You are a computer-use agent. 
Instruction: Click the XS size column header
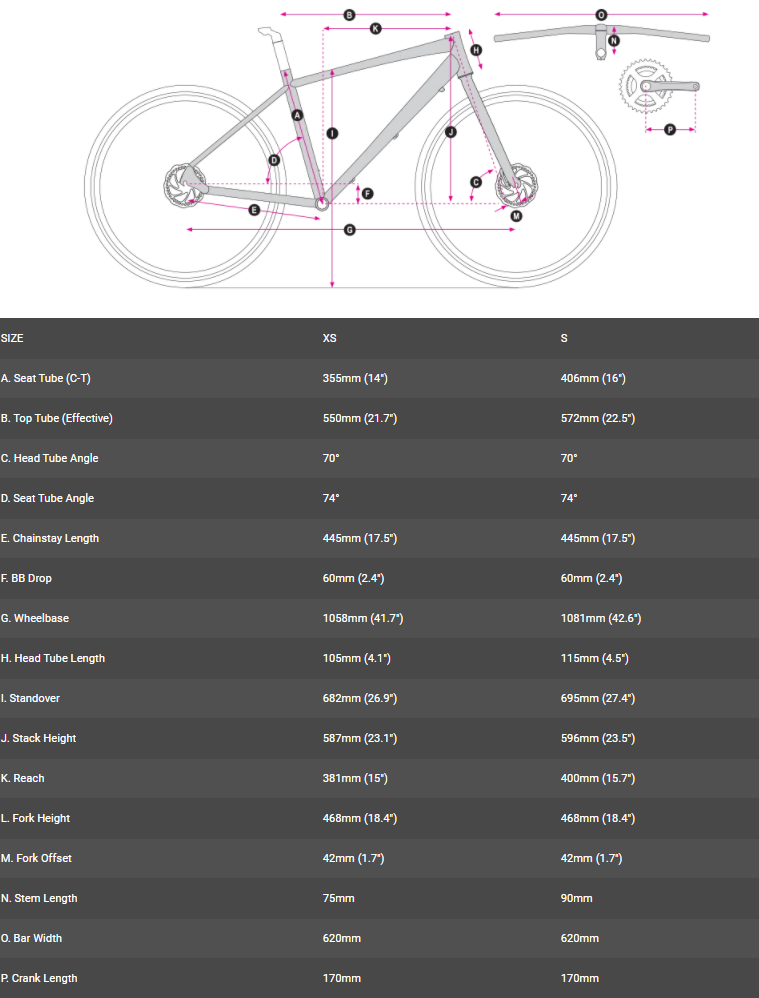(330, 339)
